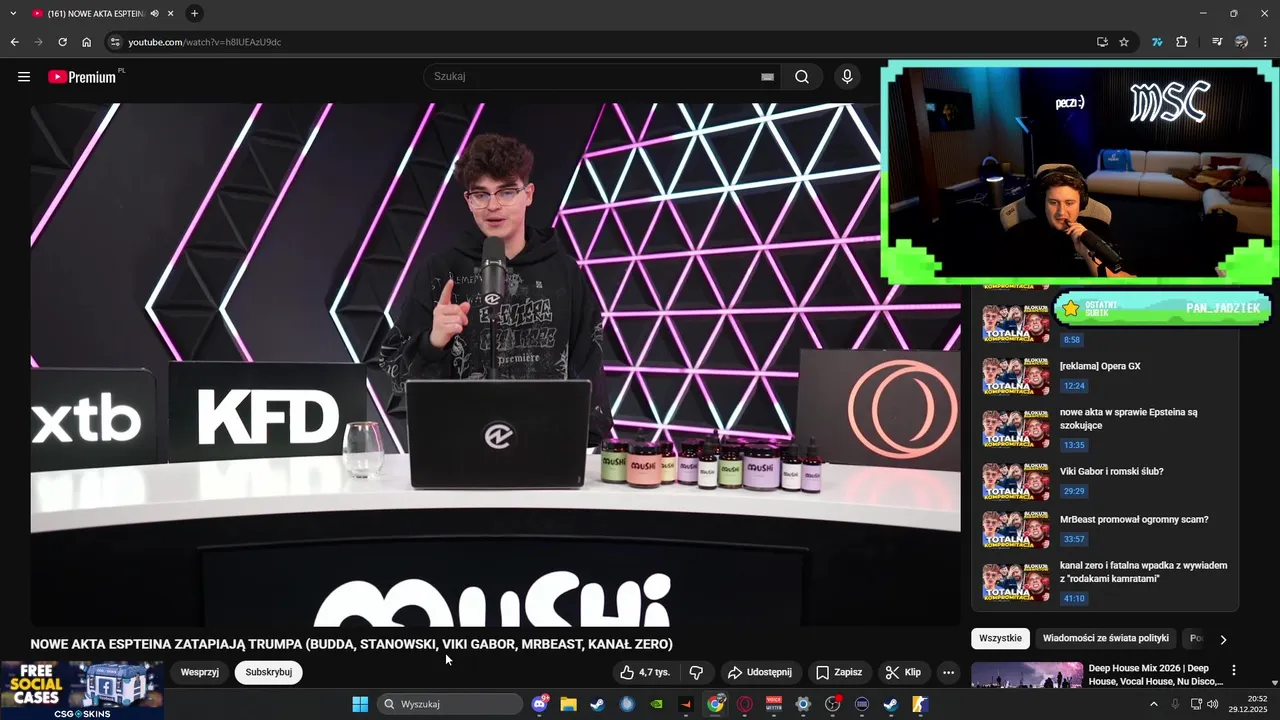The image size is (1280, 720).
Task: Install or cast page icon in address bar
Action: click(1102, 42)
